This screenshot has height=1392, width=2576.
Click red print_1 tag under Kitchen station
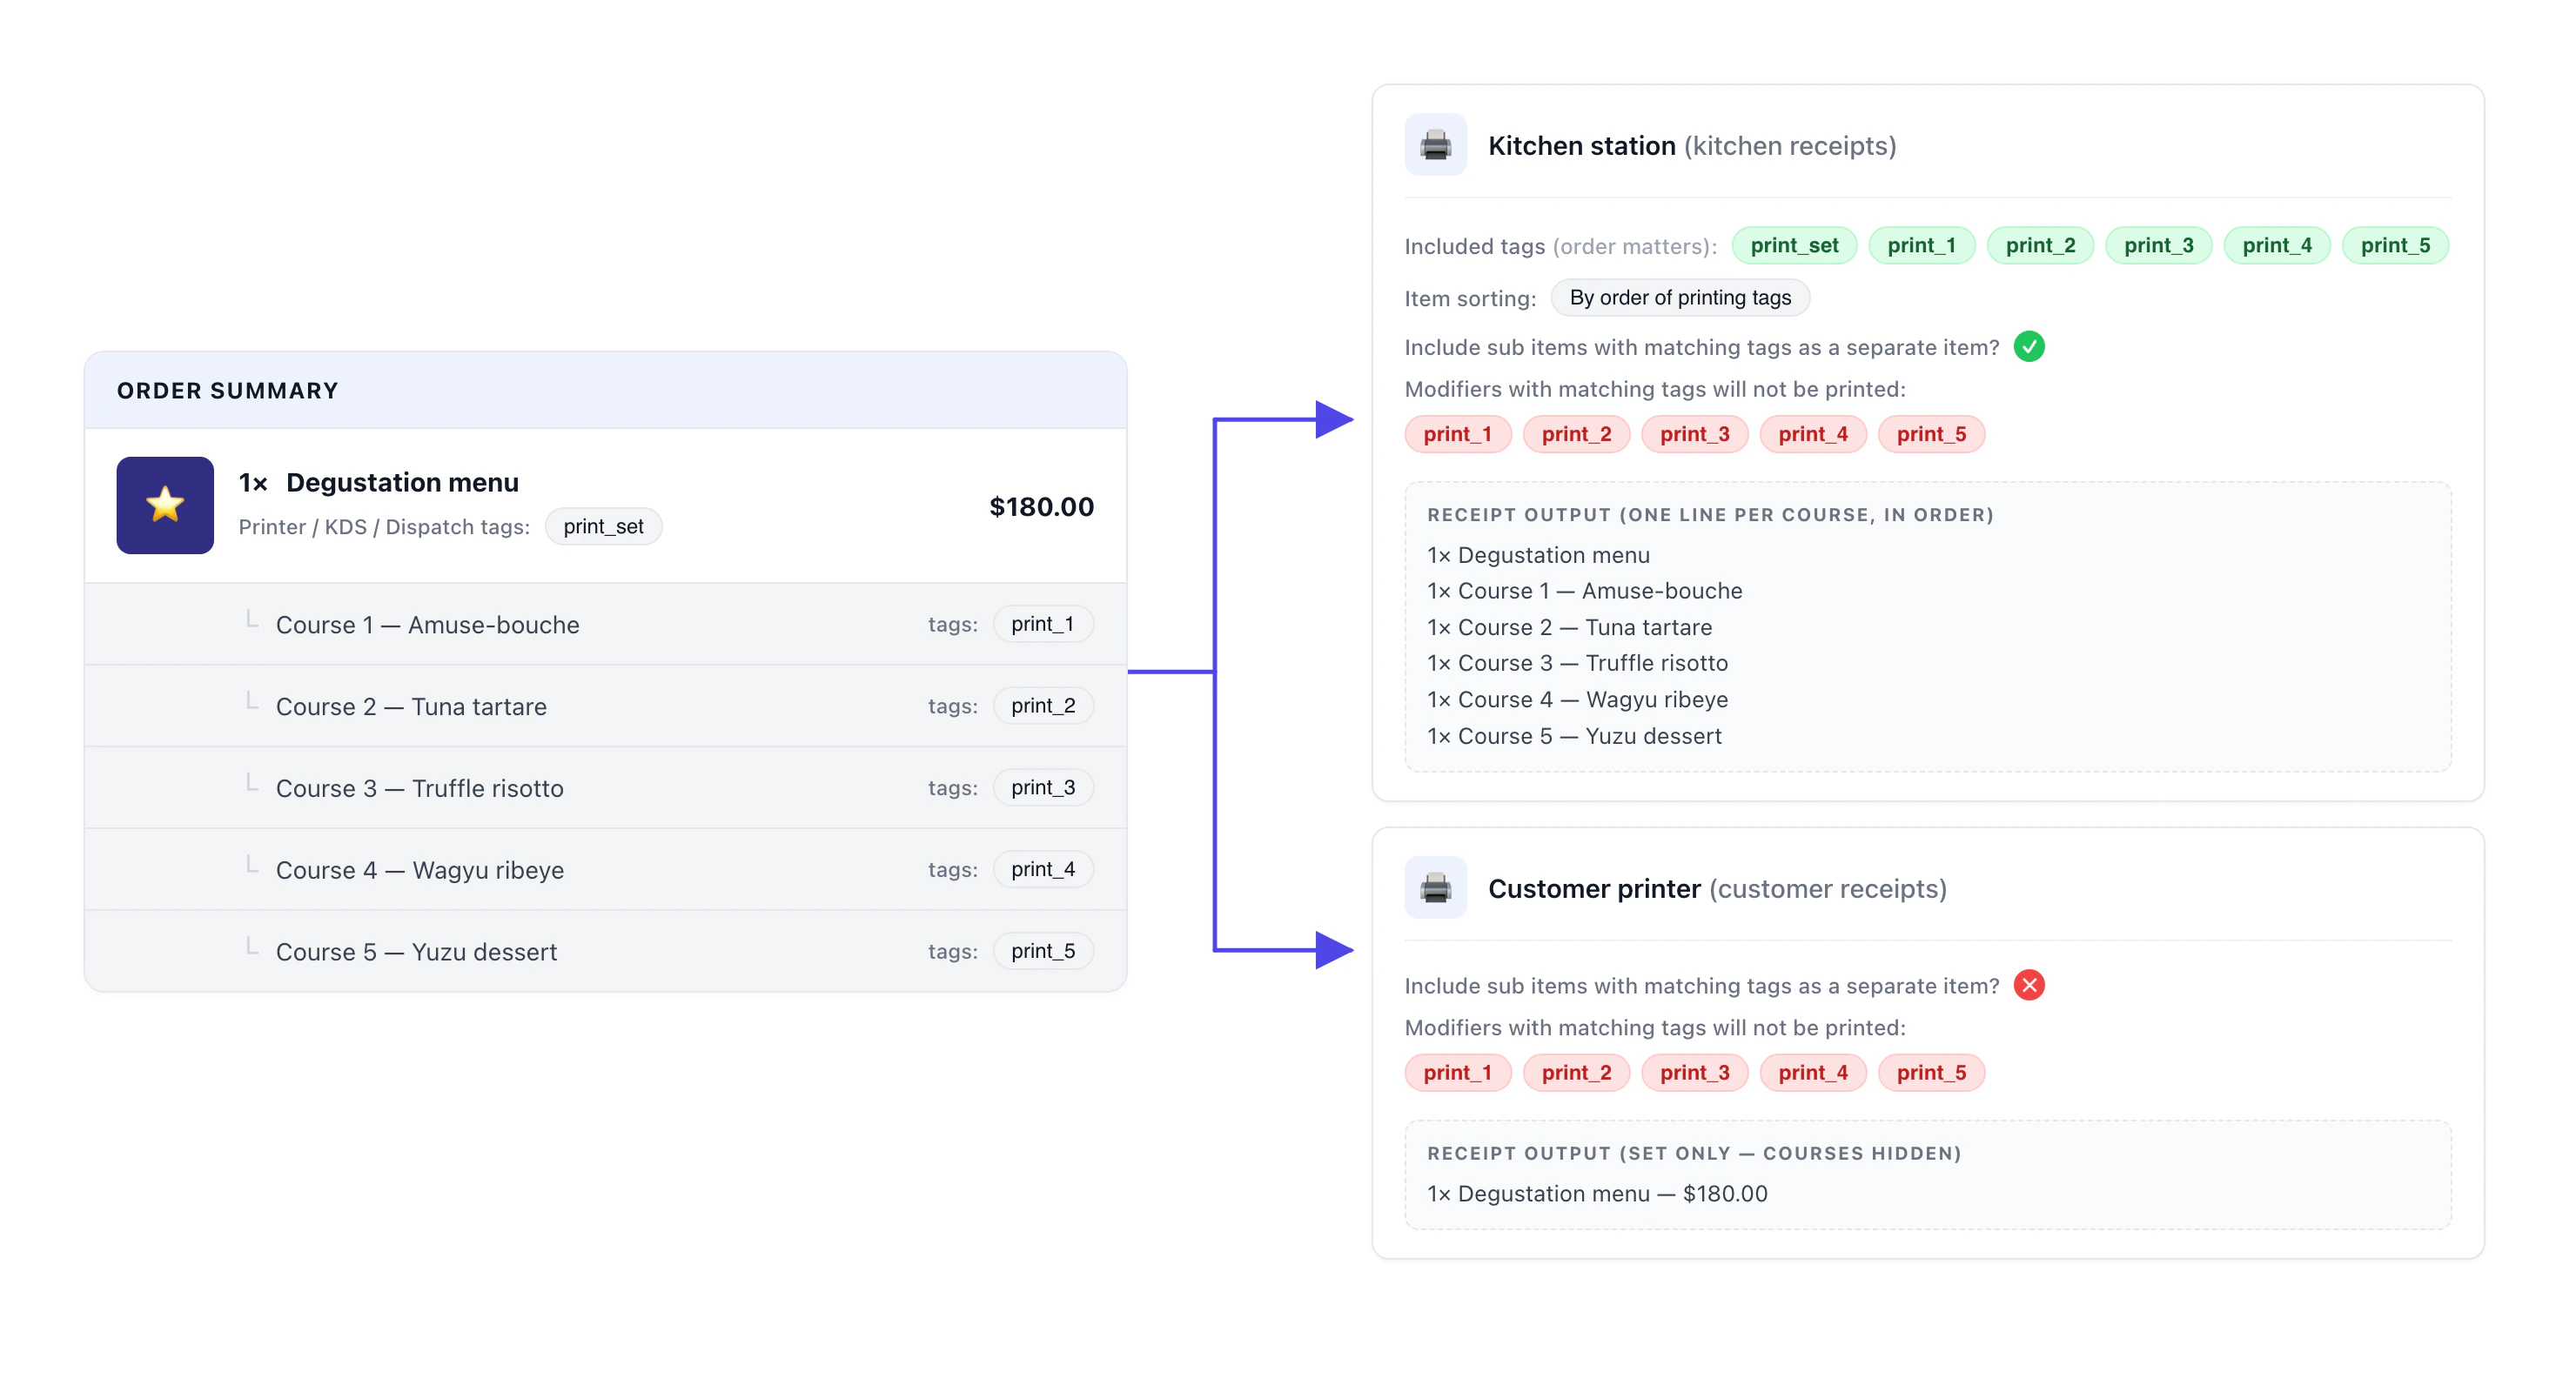[x=1457, y=434]
